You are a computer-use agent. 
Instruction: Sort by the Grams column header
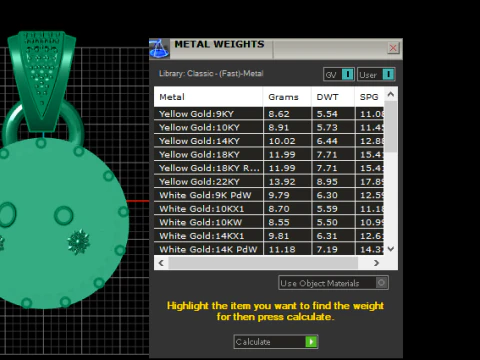point(287,97)
